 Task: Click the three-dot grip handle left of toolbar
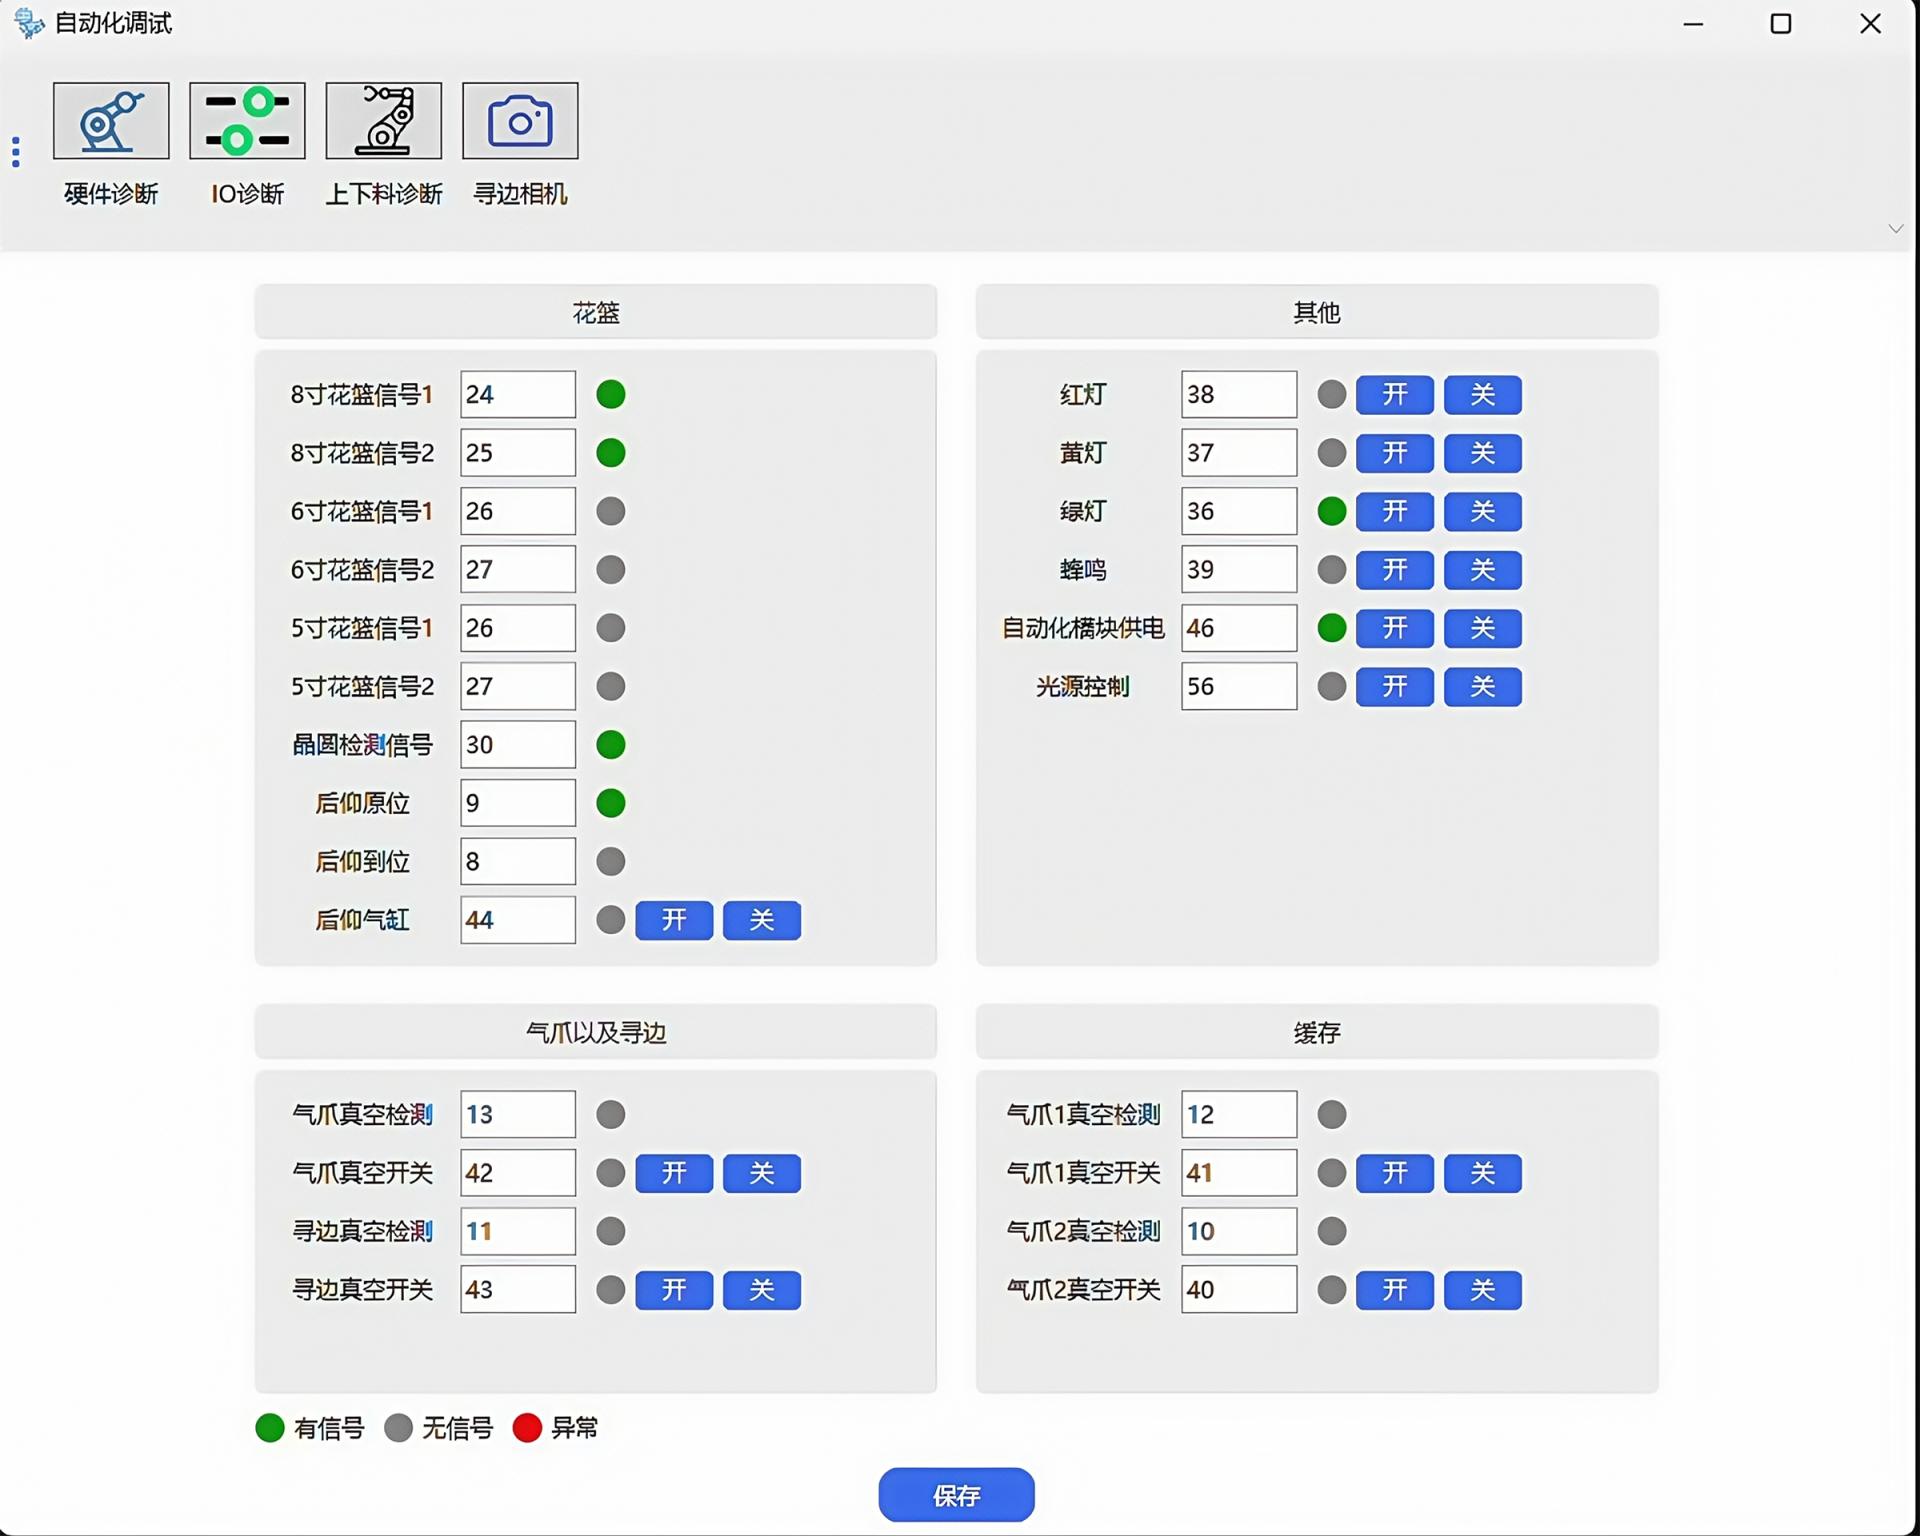(x=16, y=152)
